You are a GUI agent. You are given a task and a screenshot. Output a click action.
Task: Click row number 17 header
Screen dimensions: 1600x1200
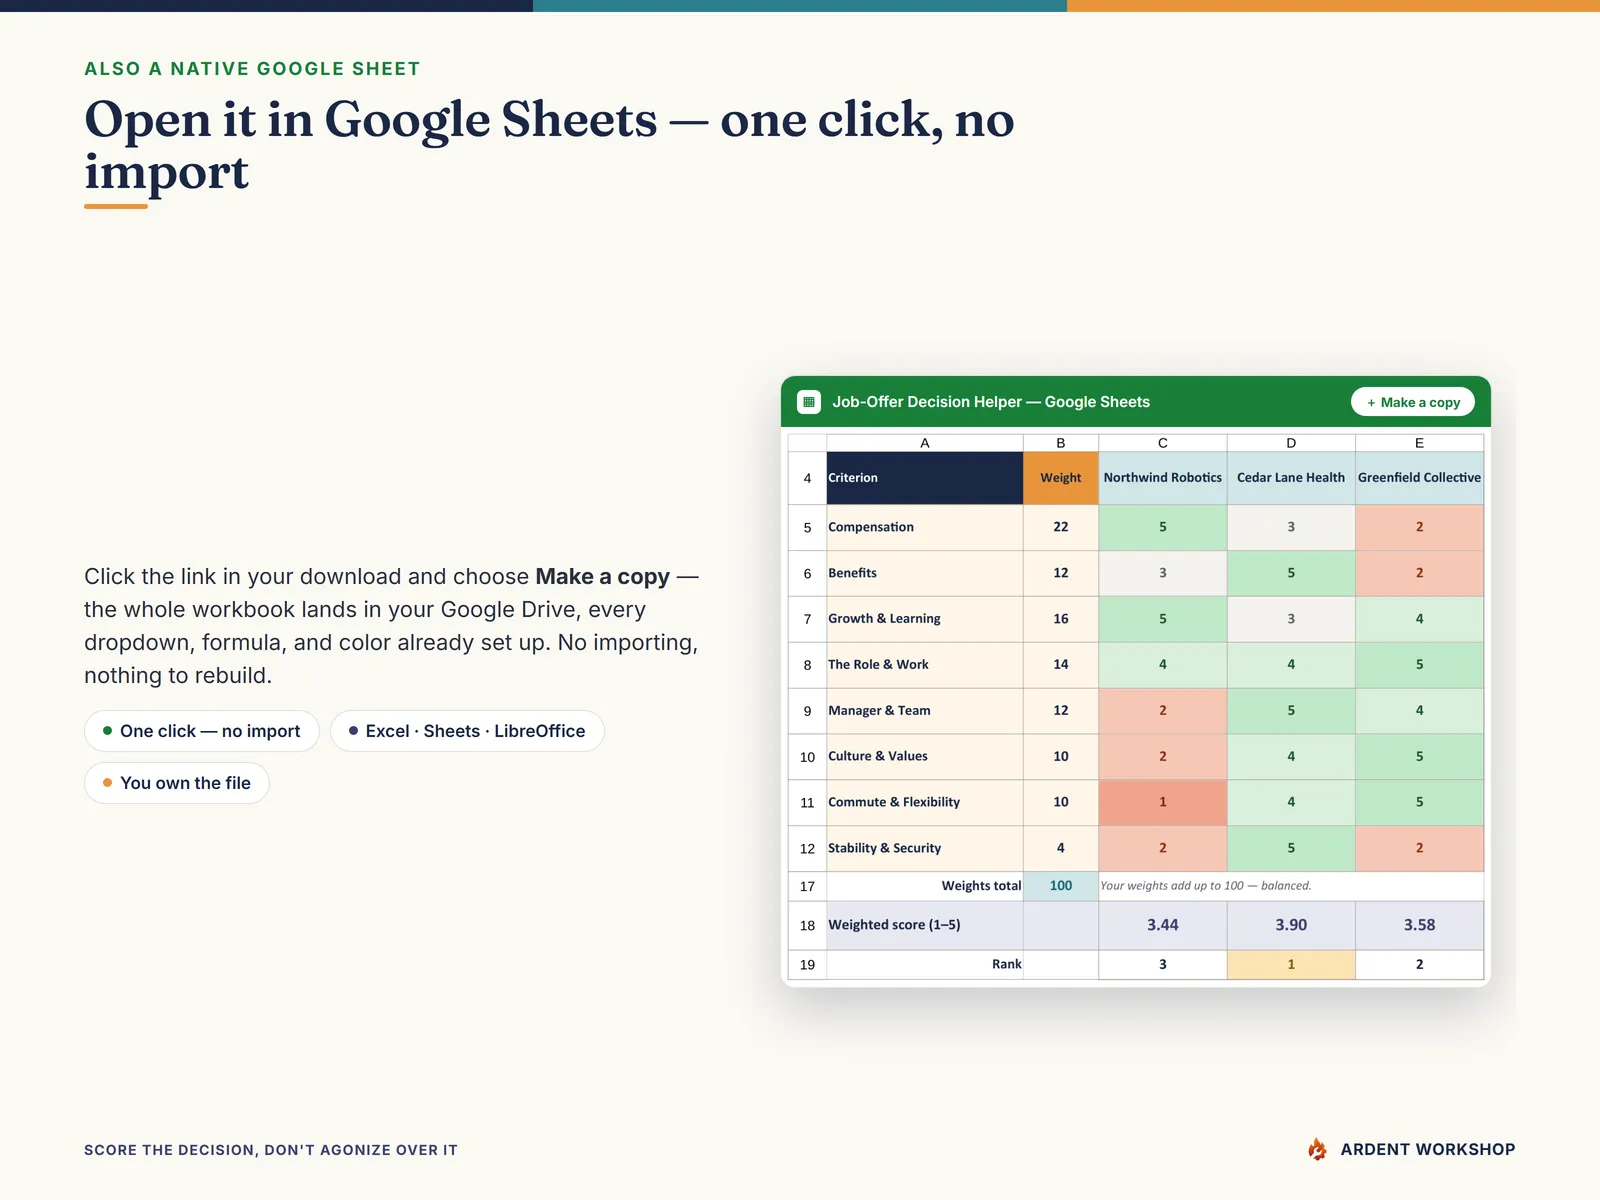pos(807,886)
